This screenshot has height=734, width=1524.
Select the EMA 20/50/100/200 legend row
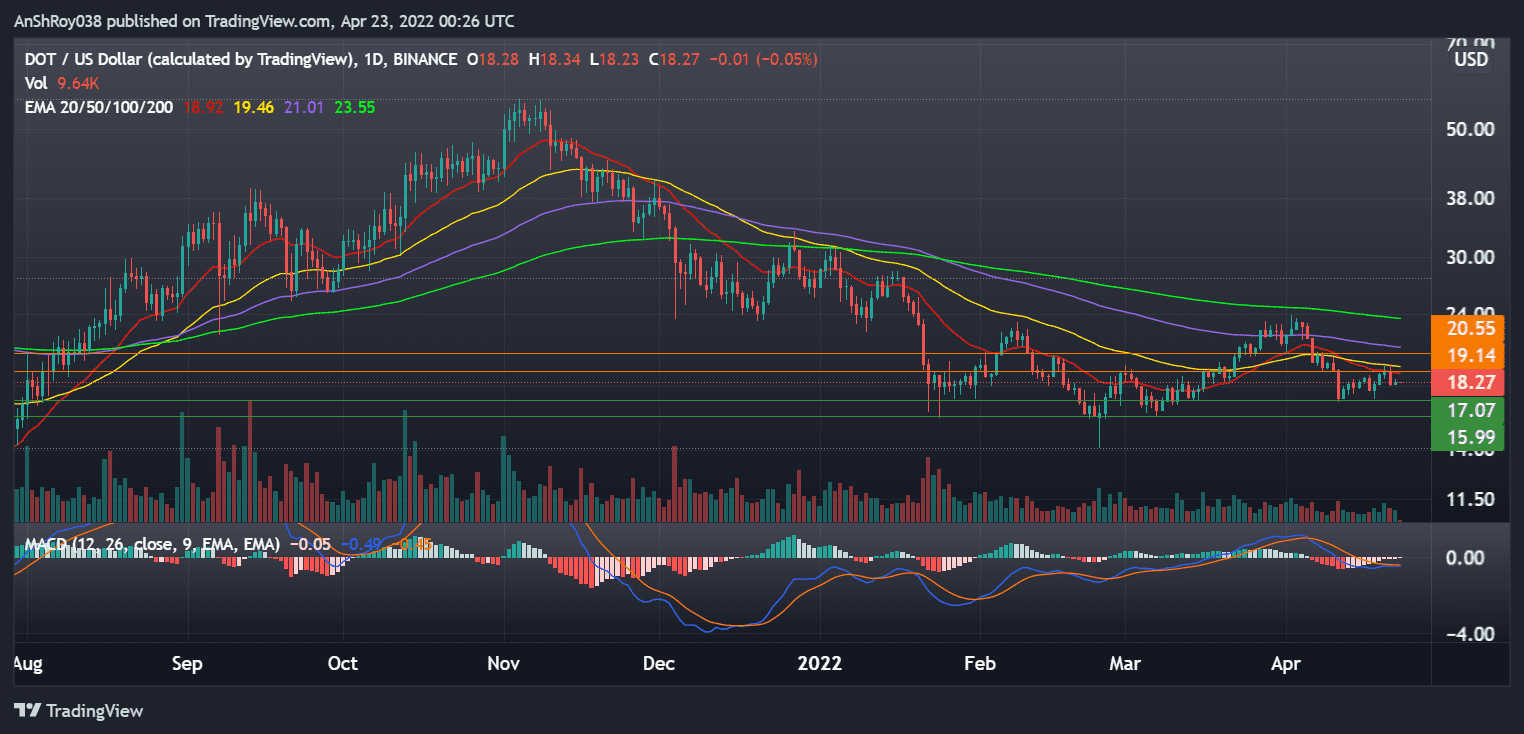(100, 105)
